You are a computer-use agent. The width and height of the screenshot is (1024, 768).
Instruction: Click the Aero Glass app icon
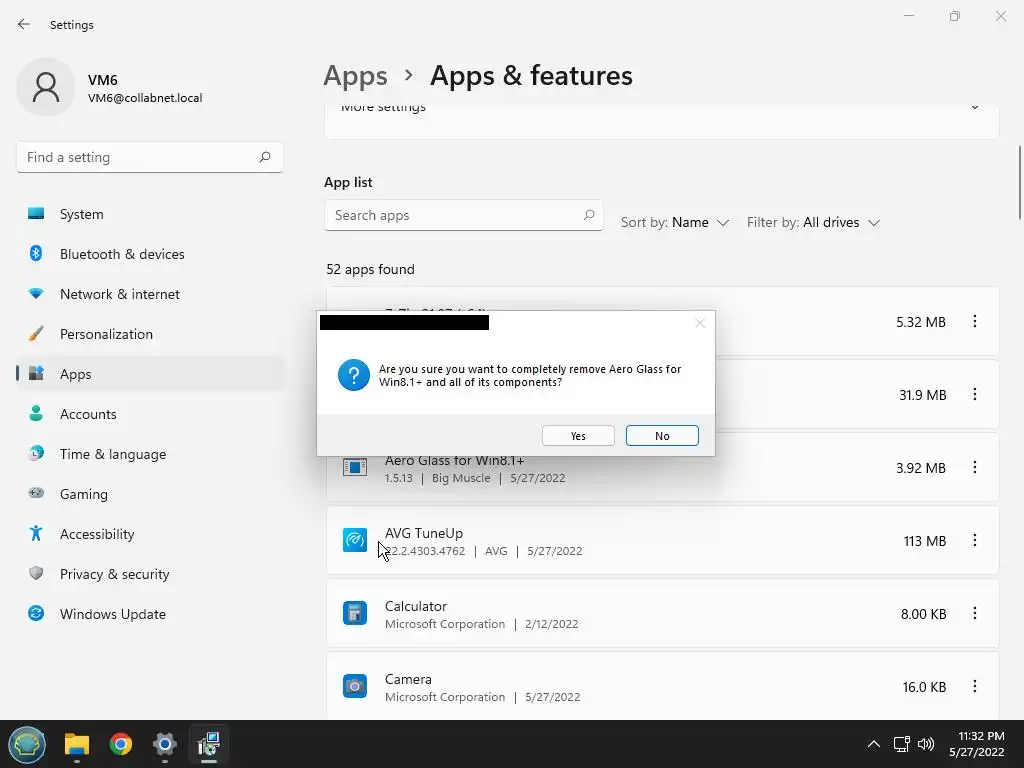point(355,468)
